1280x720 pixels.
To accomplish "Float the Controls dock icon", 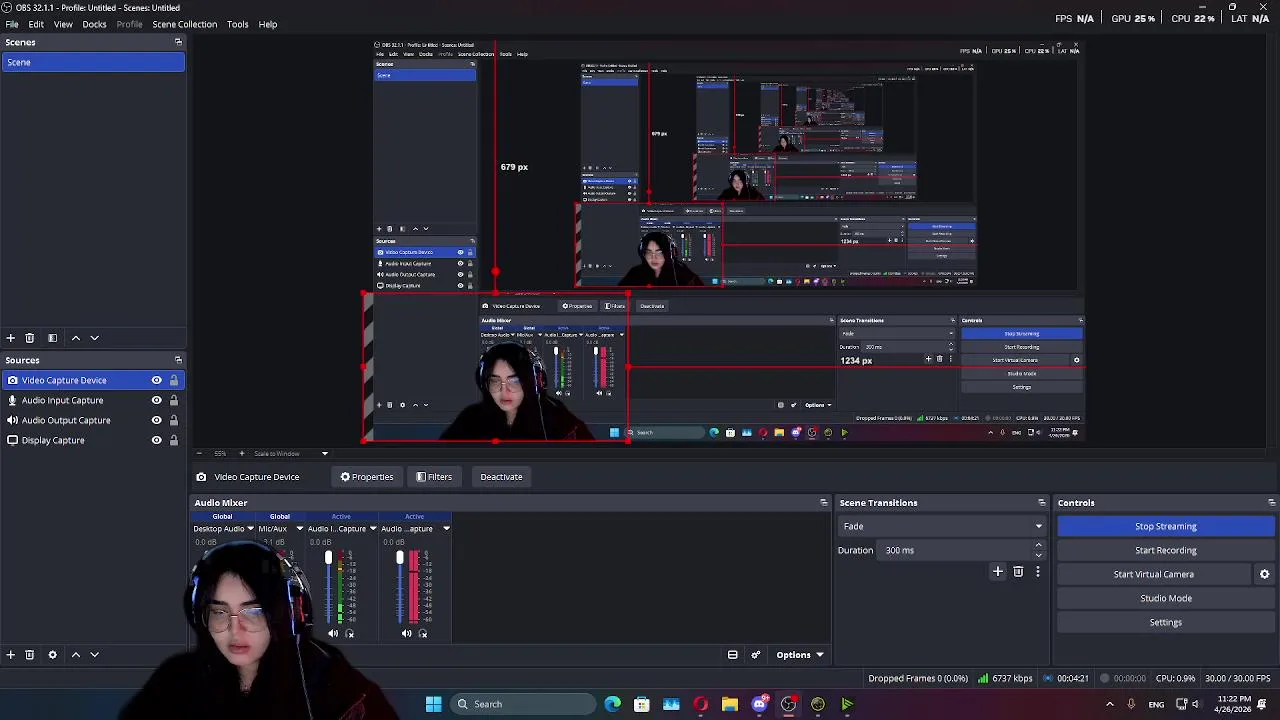I will 1271,503.
